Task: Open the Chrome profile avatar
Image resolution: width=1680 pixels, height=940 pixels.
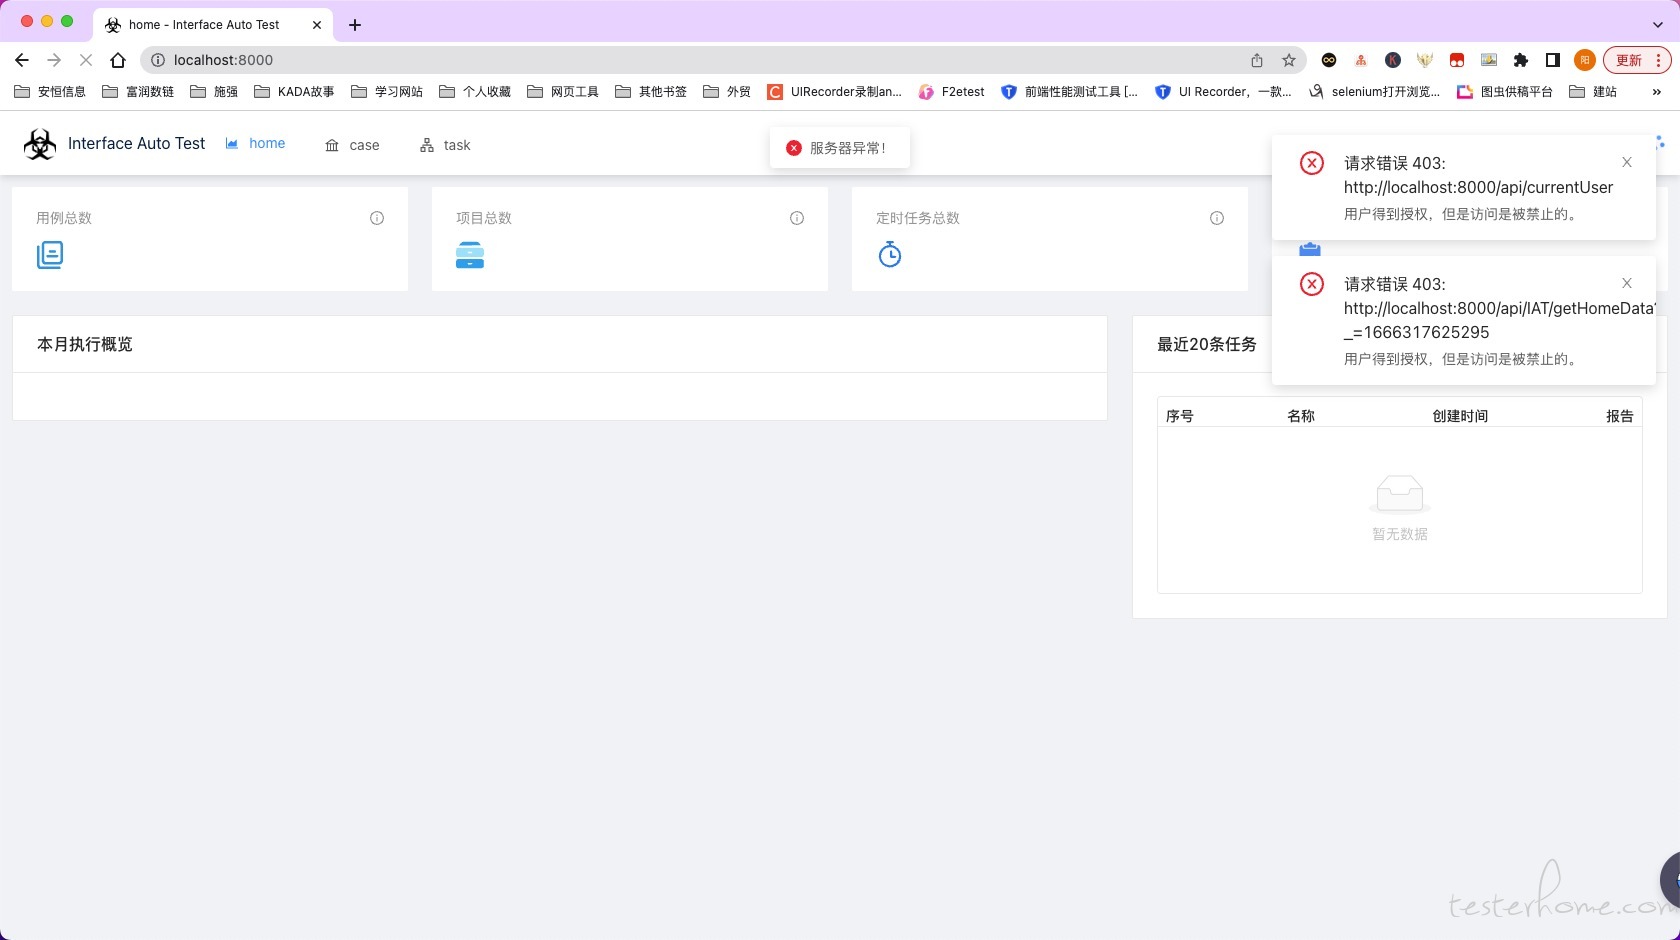Action: [x=1585, y=60]
